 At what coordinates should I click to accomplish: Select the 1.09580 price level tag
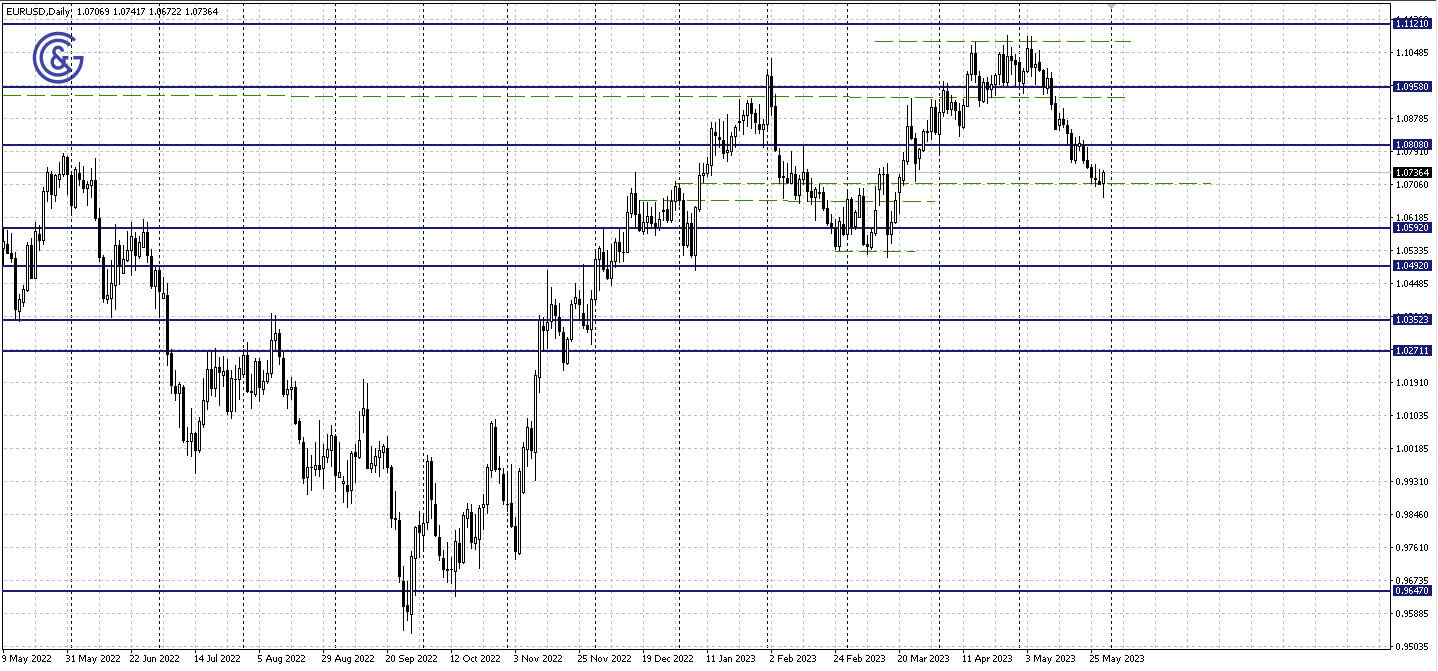(1413, 86)
